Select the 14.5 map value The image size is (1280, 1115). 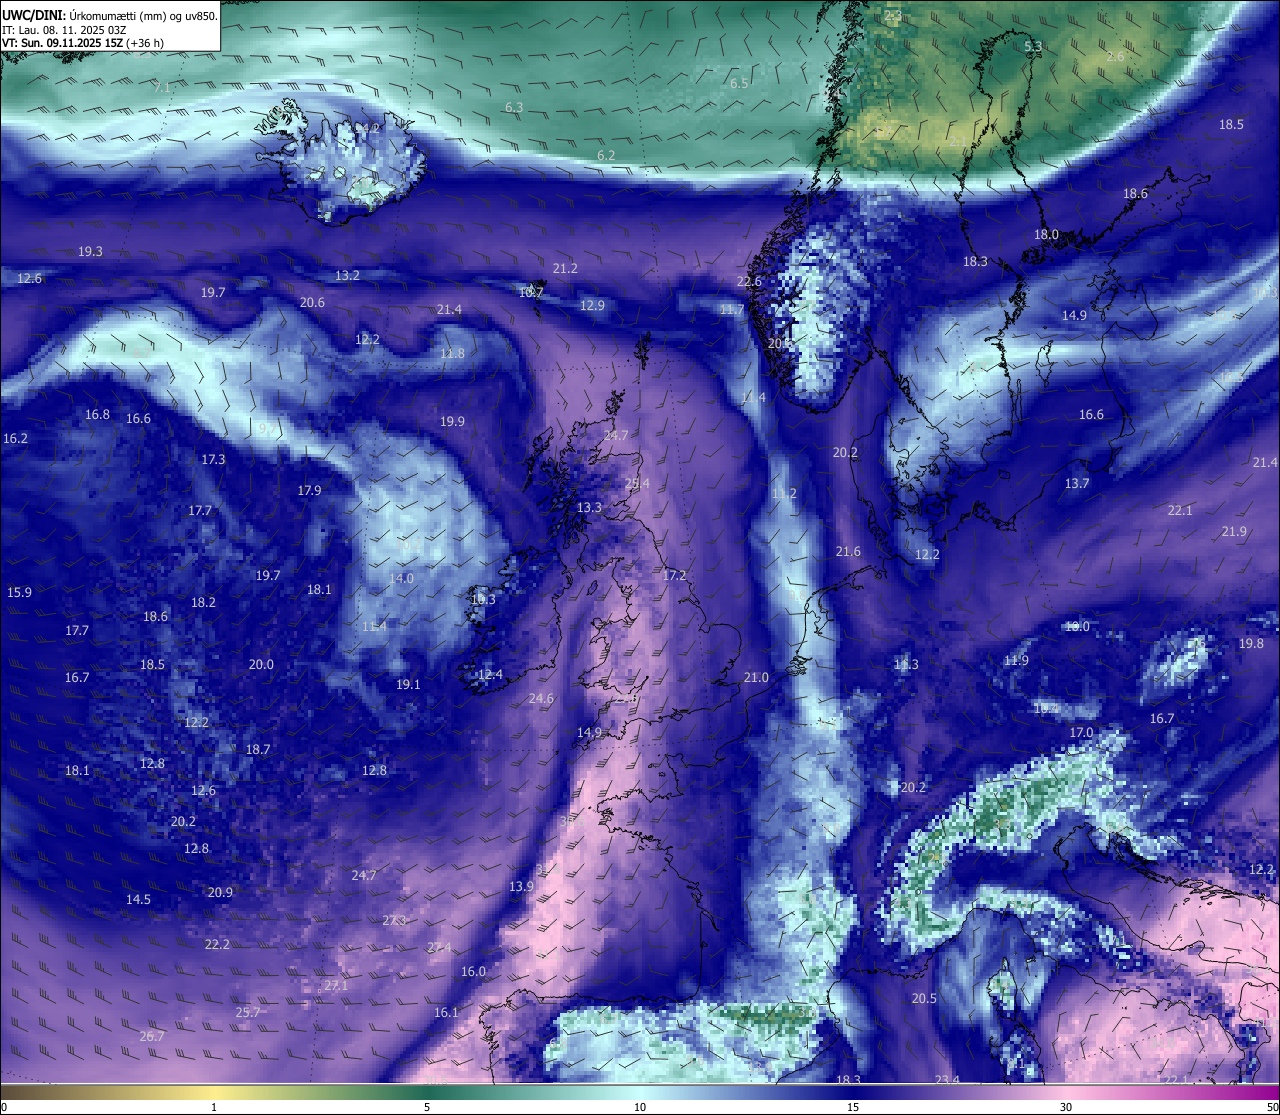138,900
